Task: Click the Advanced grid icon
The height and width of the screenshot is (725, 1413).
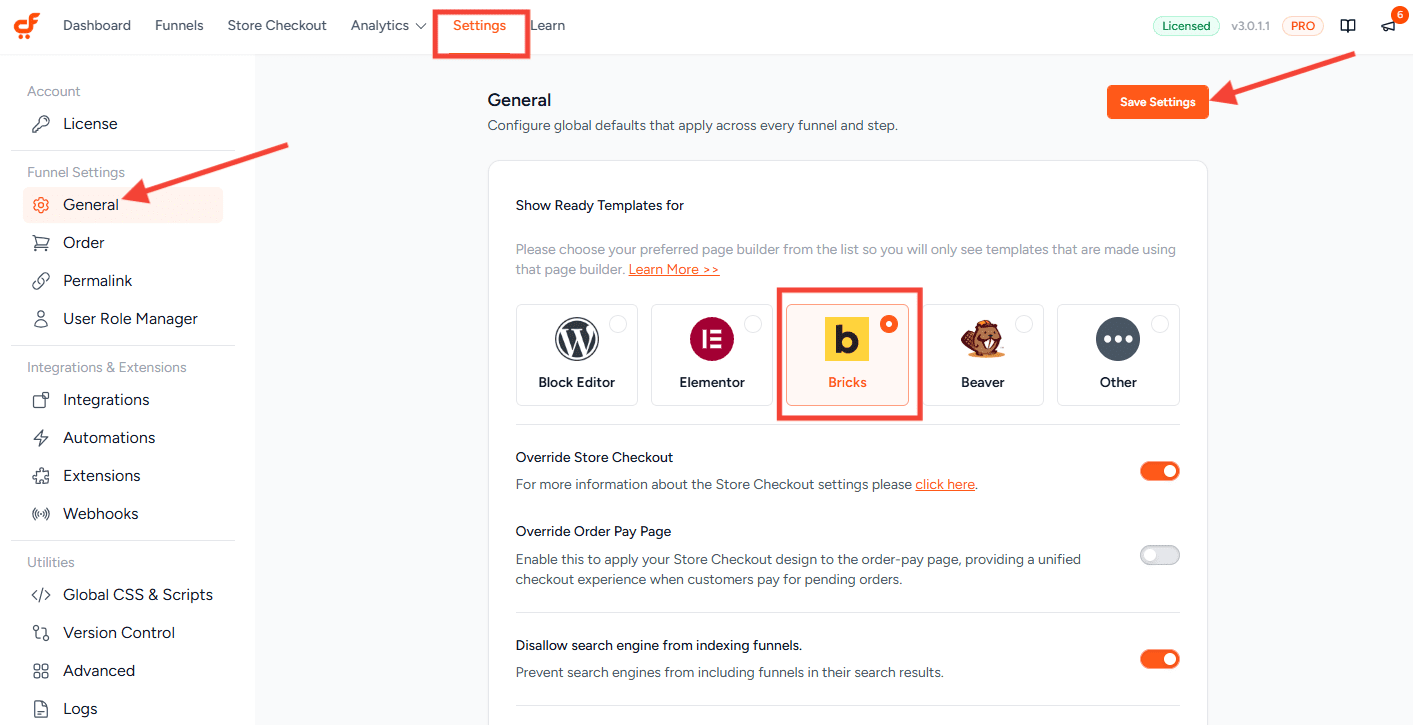Action: pyautogui.click(x=41, y=671)
